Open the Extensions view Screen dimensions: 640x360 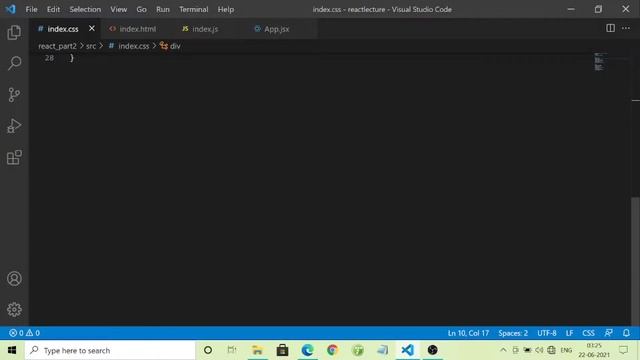pos(14,157)
